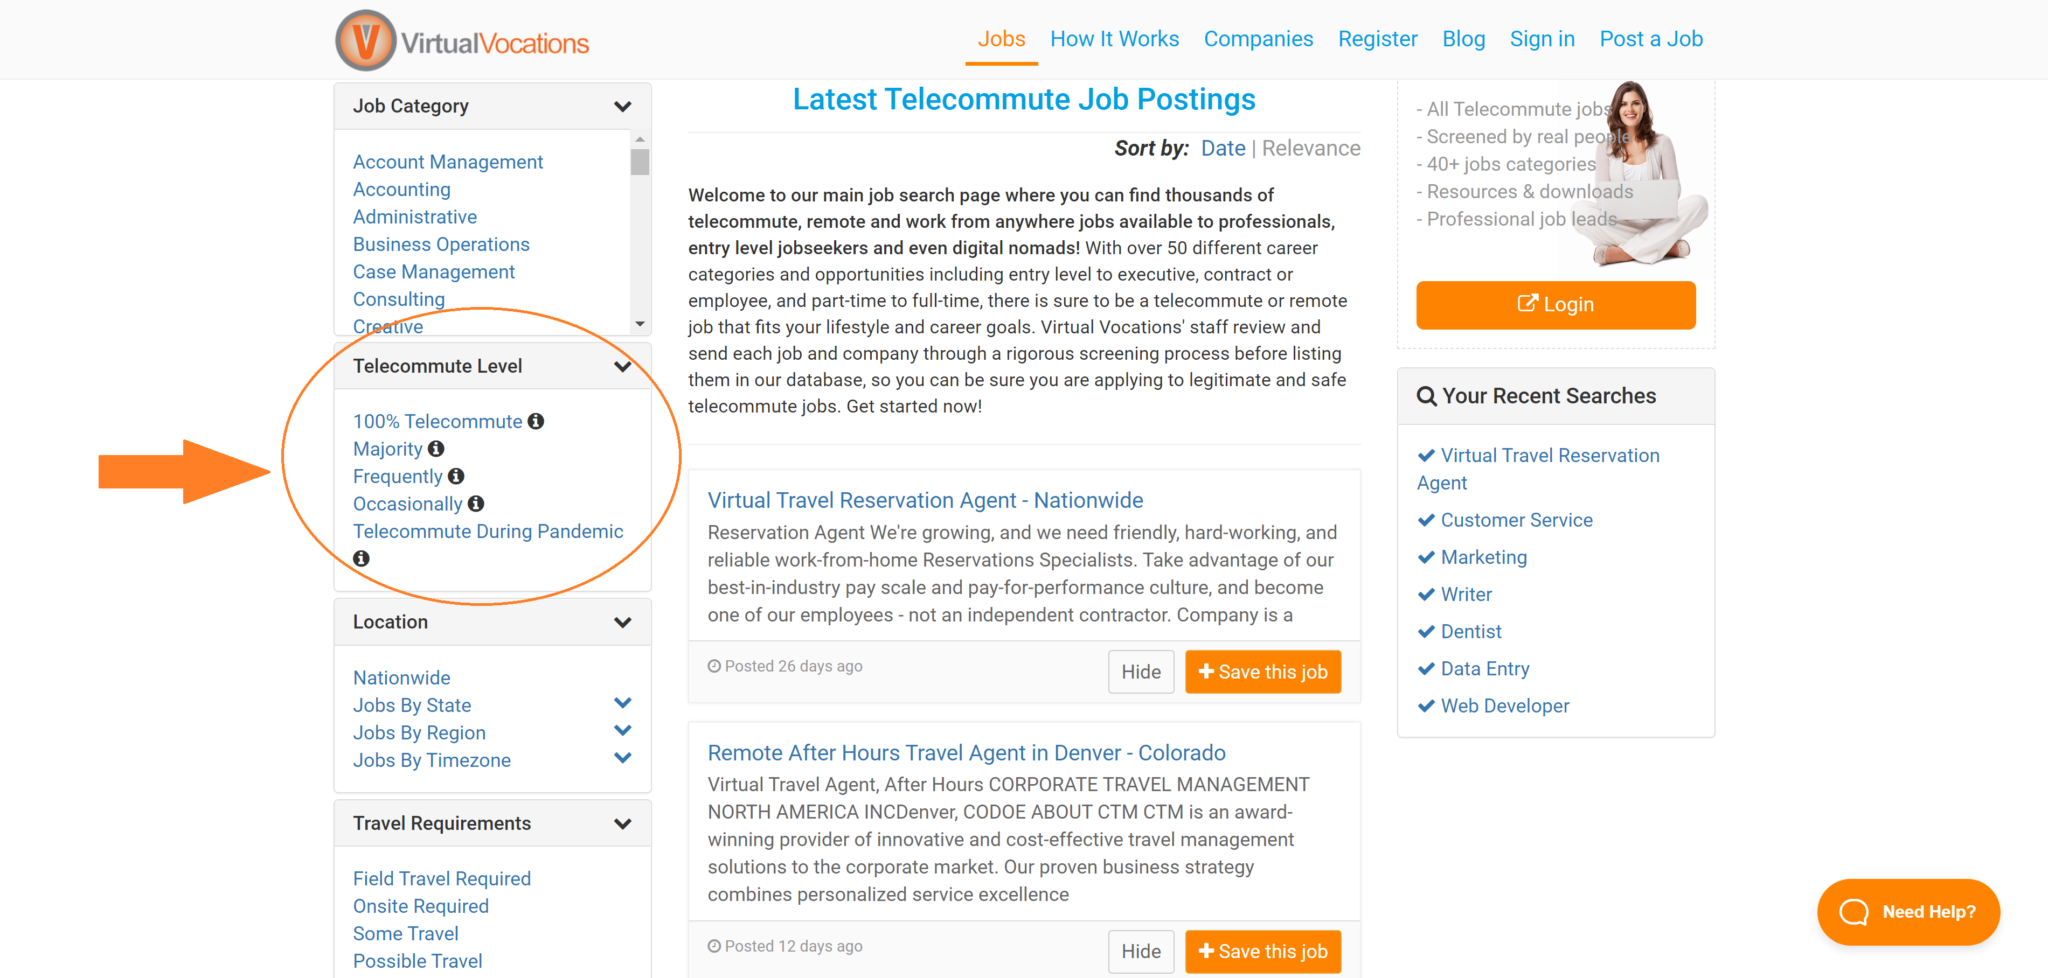Open How It Works in navigation
2048x978 pixels.
[1114, 39]
